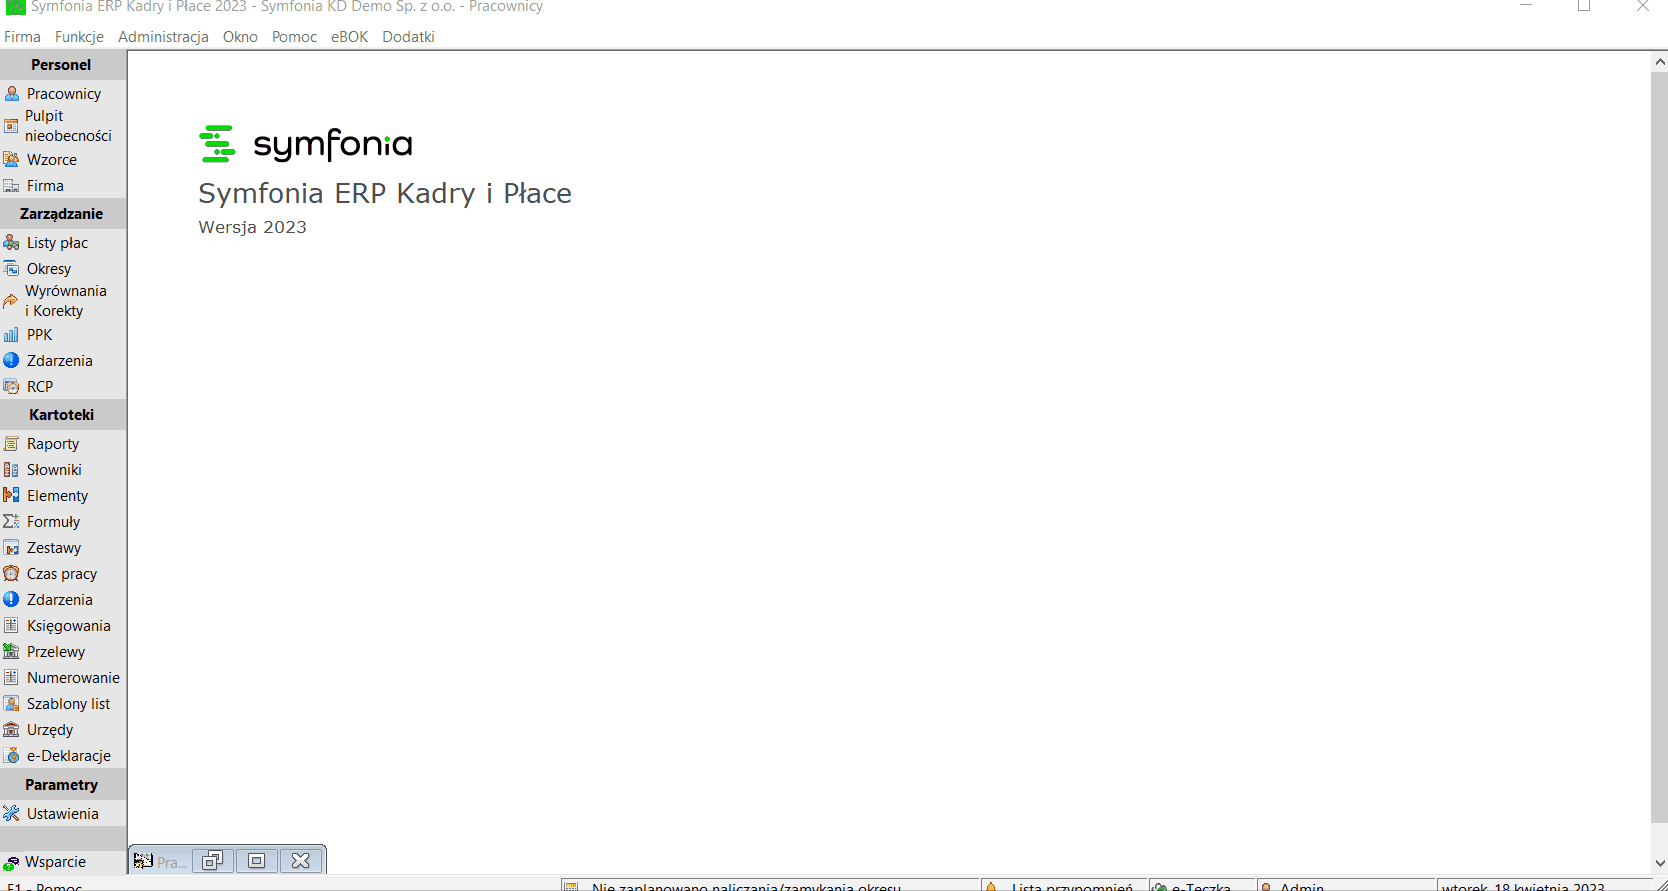Click e-Teczka in status bar
The height and width of the screenshot is (891, 1668).
click(x=1201, y=886)
